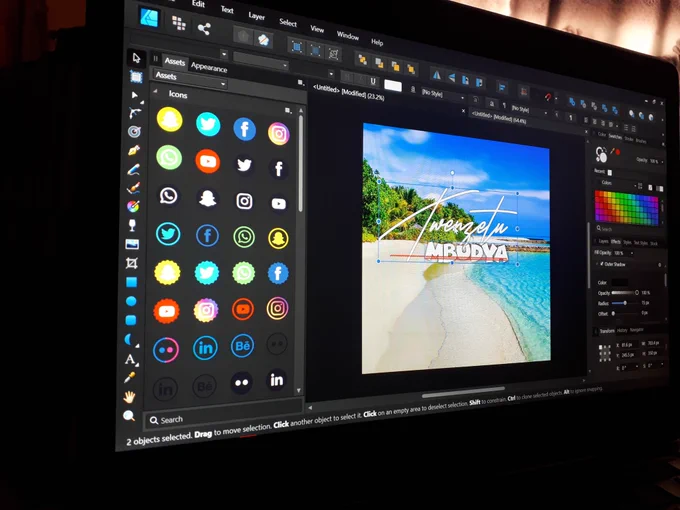The image size is (680, 510).
Task: Open the Assets category dropdown
Action: coord(190,79)
